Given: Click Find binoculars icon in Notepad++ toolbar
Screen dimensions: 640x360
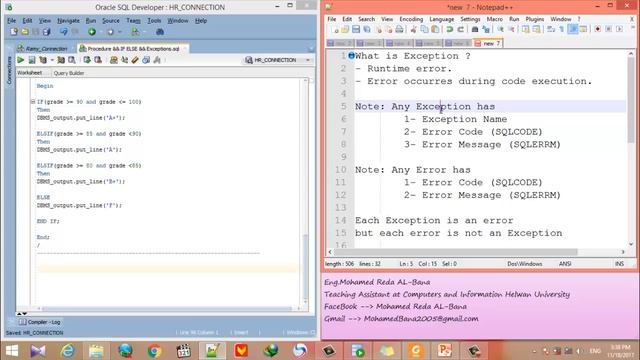Looking at the screenshot, I should tap(475, 29).
